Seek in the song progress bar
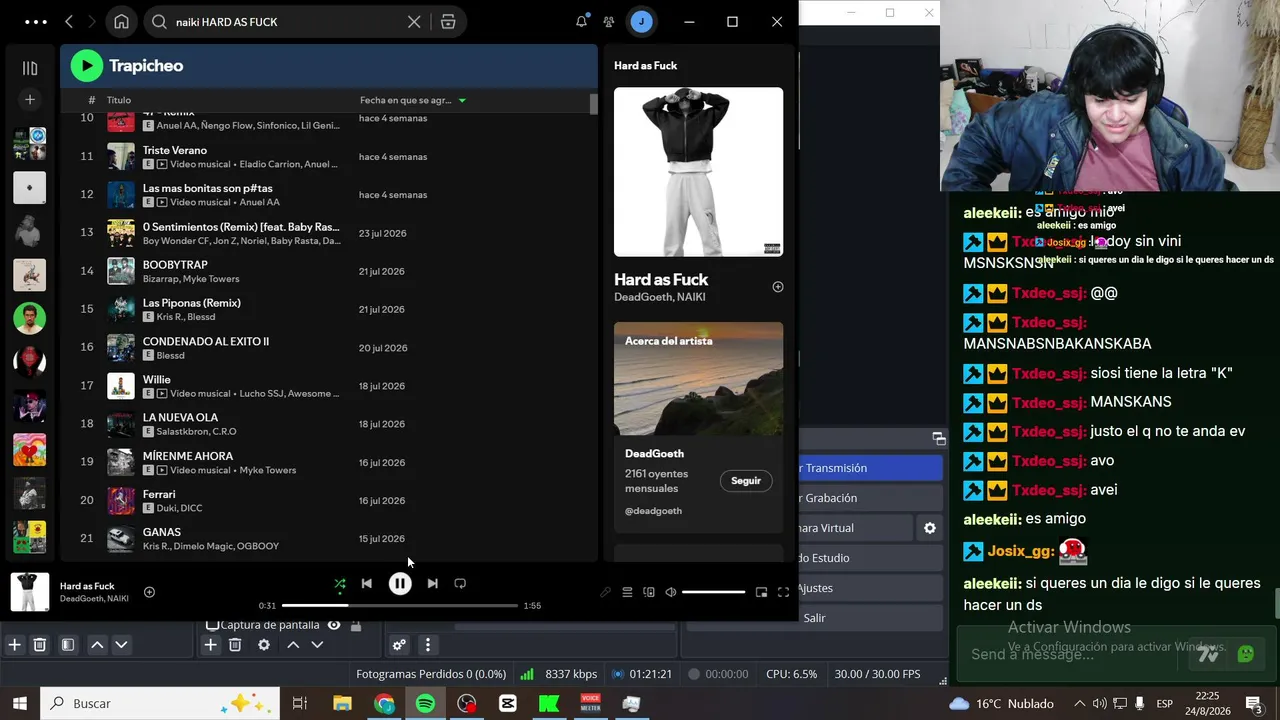The image size is (1280, 720). pos(400,605)
